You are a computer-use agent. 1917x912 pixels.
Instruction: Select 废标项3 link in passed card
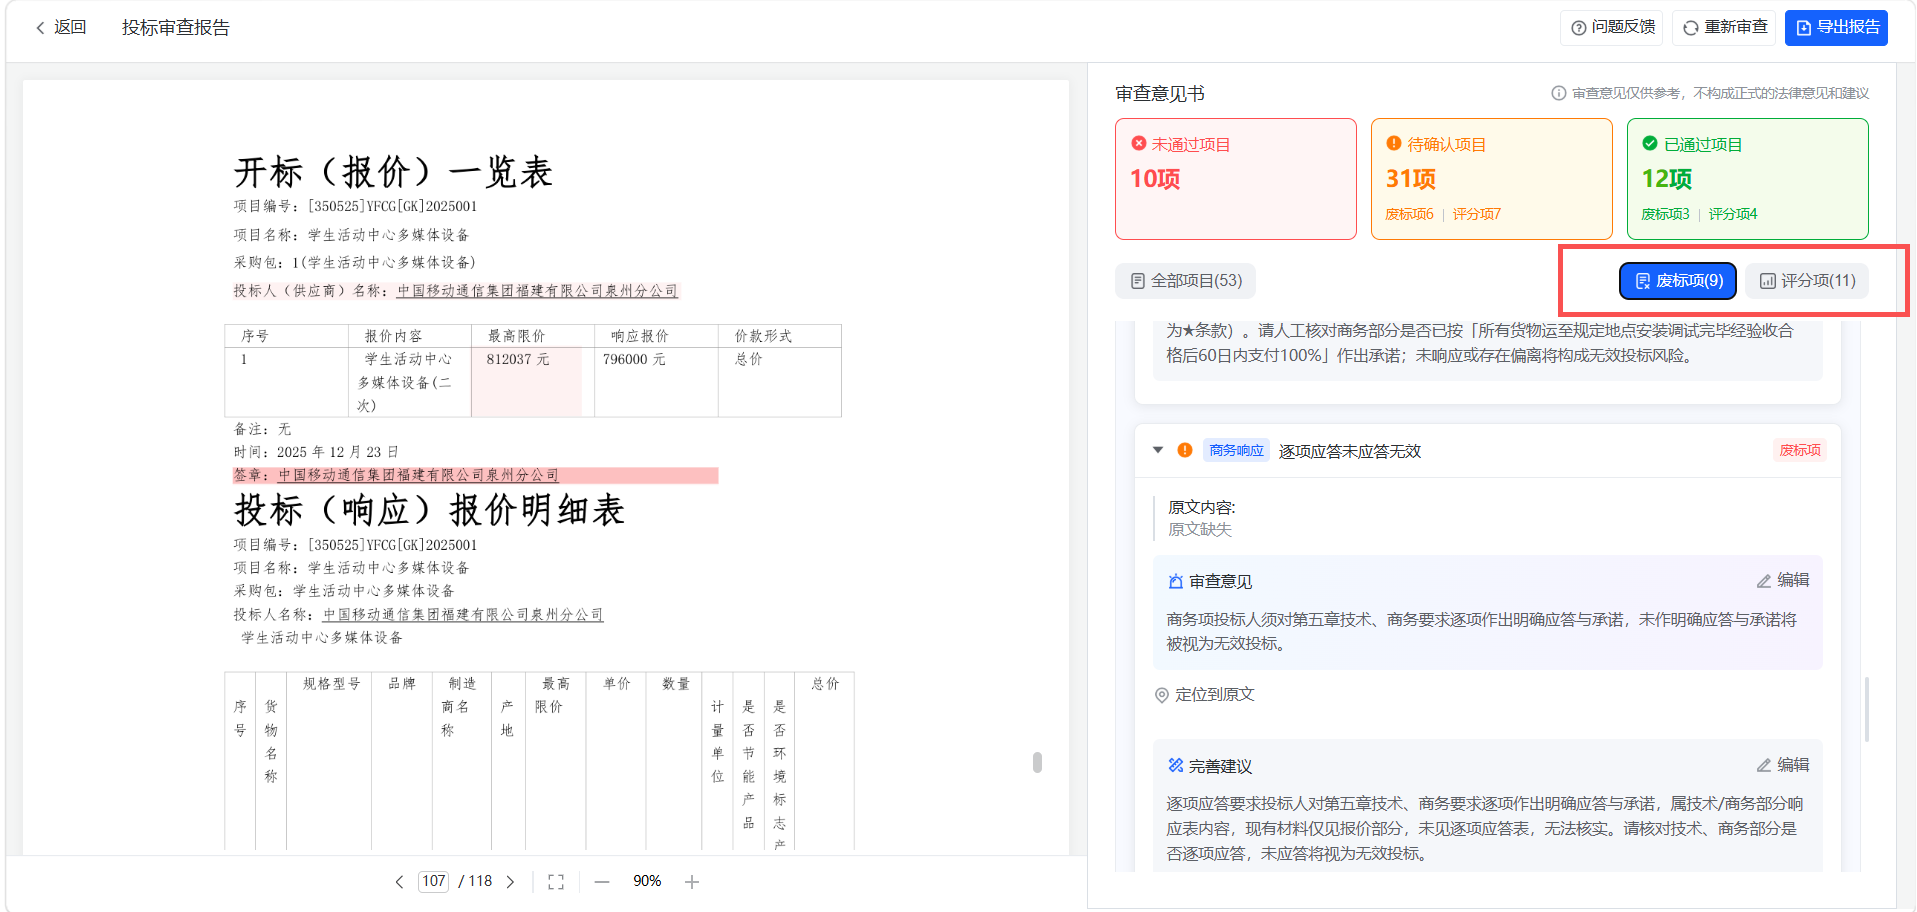1665,214
